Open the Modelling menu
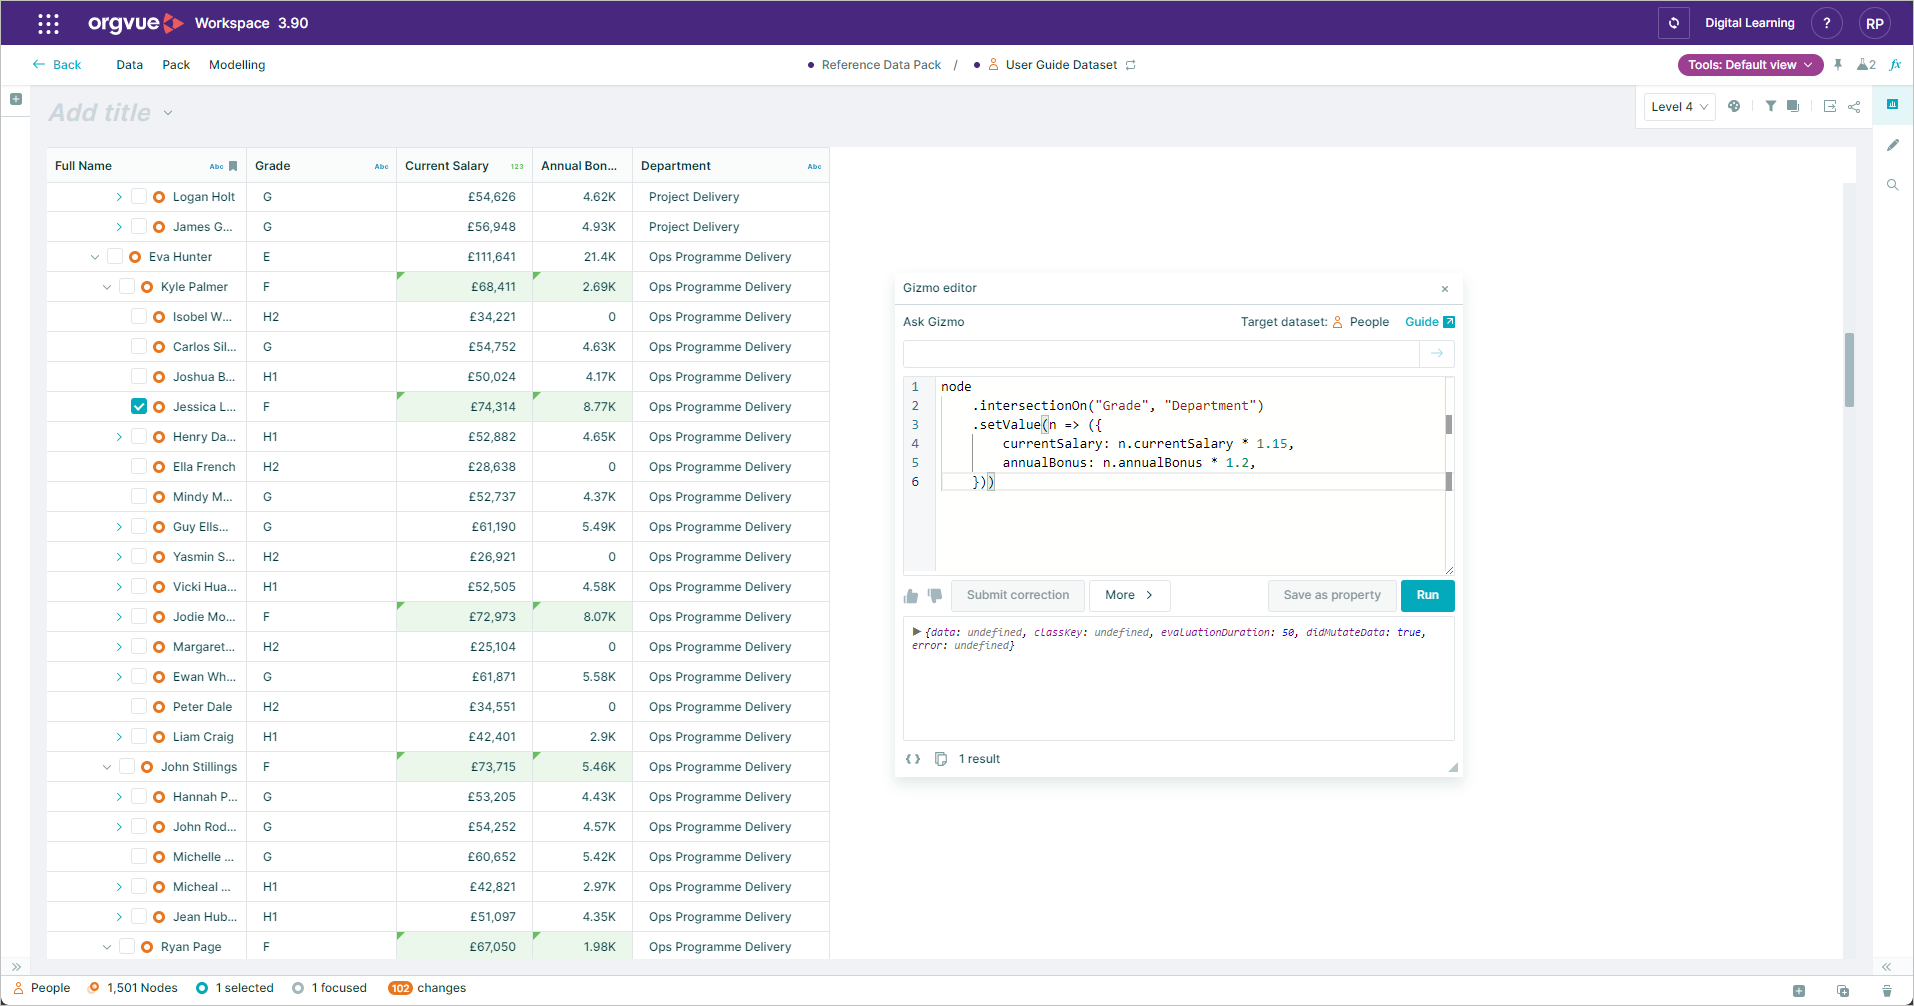This screenshot has width=1914, height=1006. (237, 65)
